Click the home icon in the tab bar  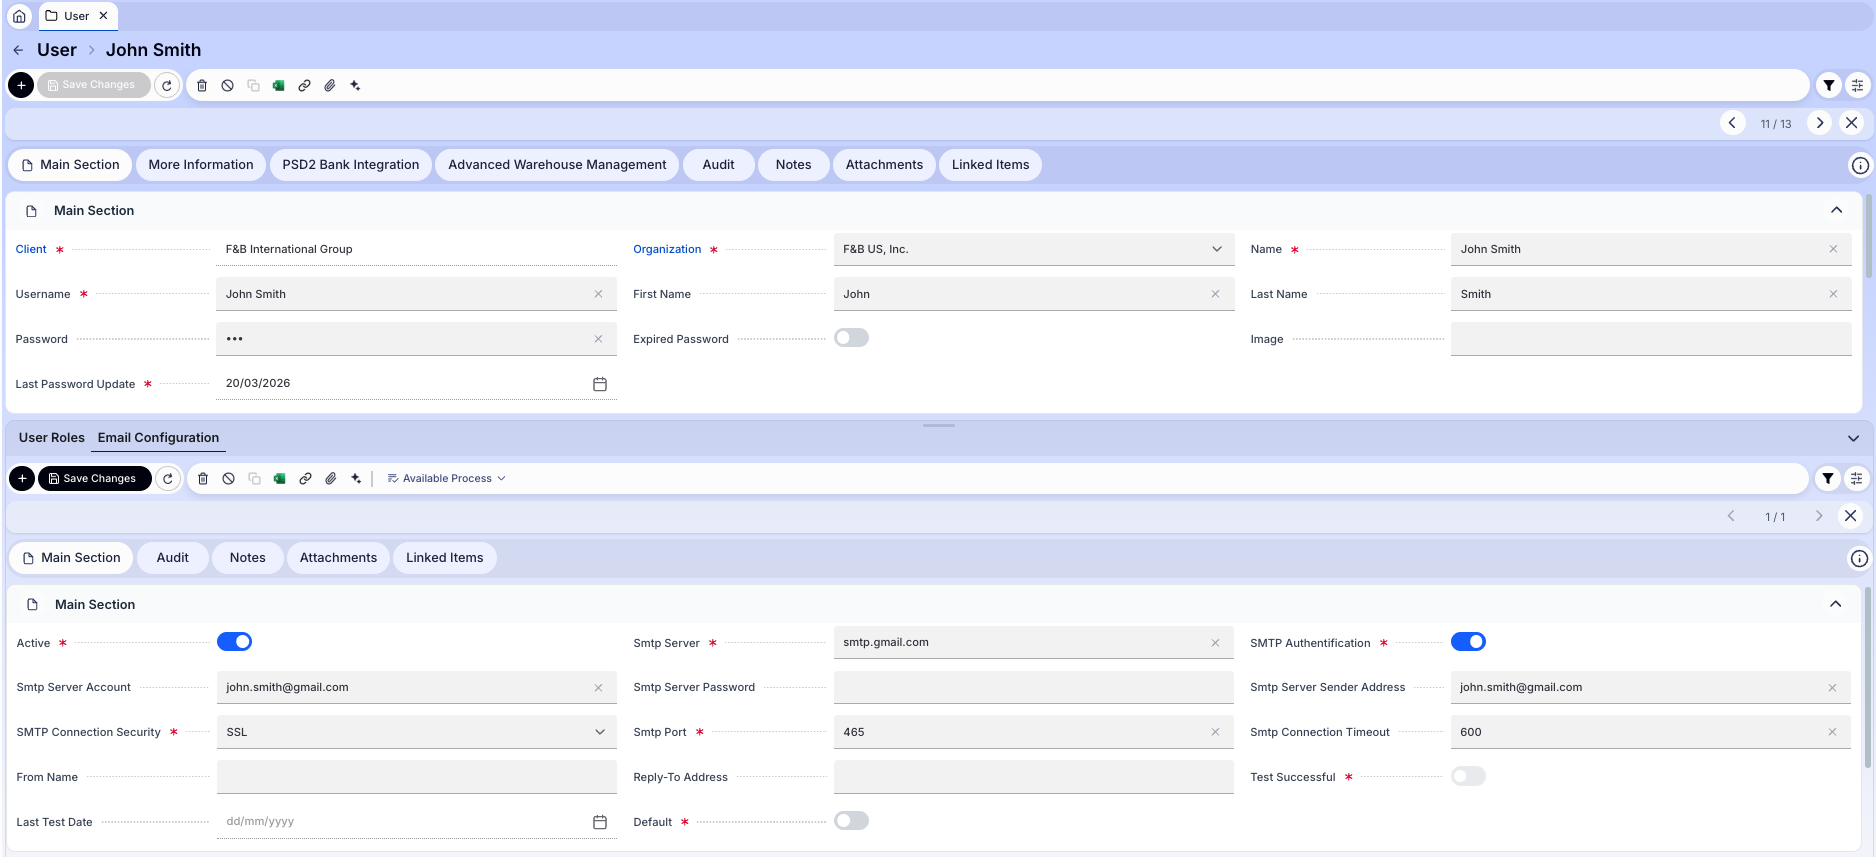coord(19,16)
